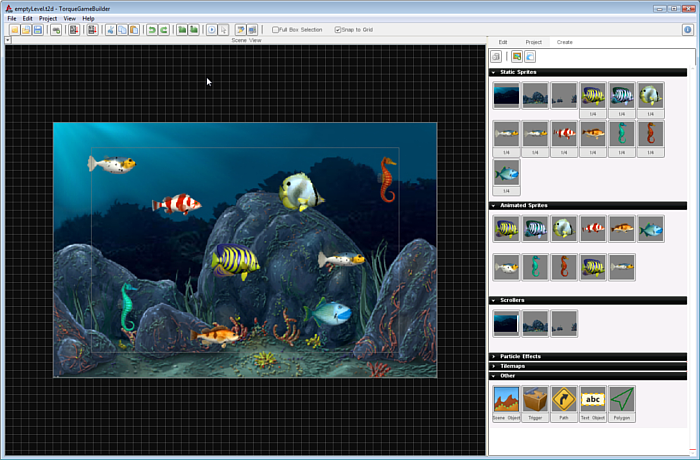
Task: Open the Help menu
Action: tap(88, 18)
